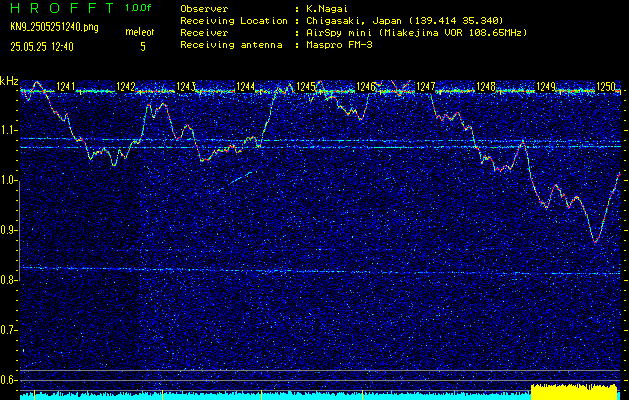
Task: Click the HROFFT program title
Action: 64,8
